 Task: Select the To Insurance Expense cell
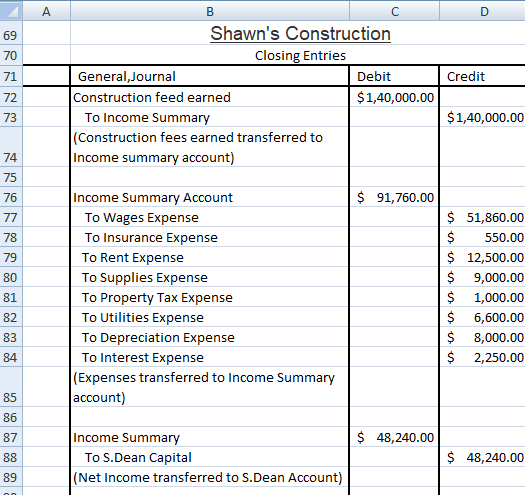coord(210,237)
